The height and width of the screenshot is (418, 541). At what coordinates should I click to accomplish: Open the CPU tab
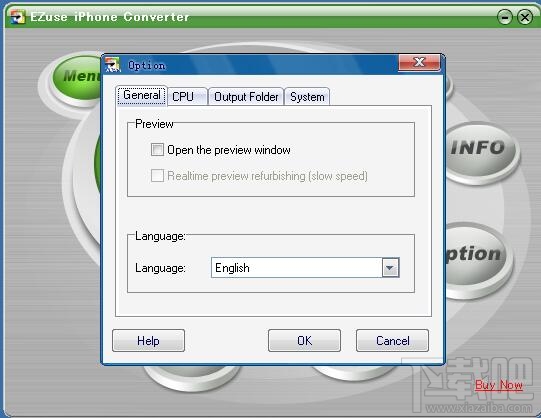coord(187,97)
